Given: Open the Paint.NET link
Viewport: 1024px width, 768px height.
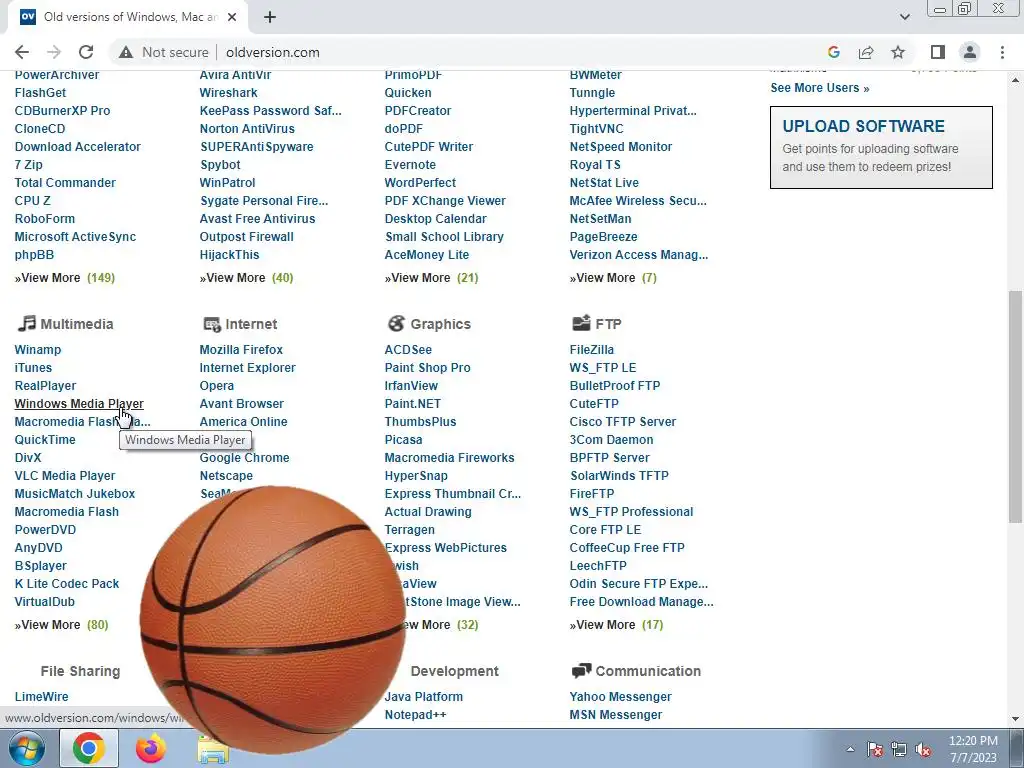Looking at the screenshot, I should pos(413,404).
